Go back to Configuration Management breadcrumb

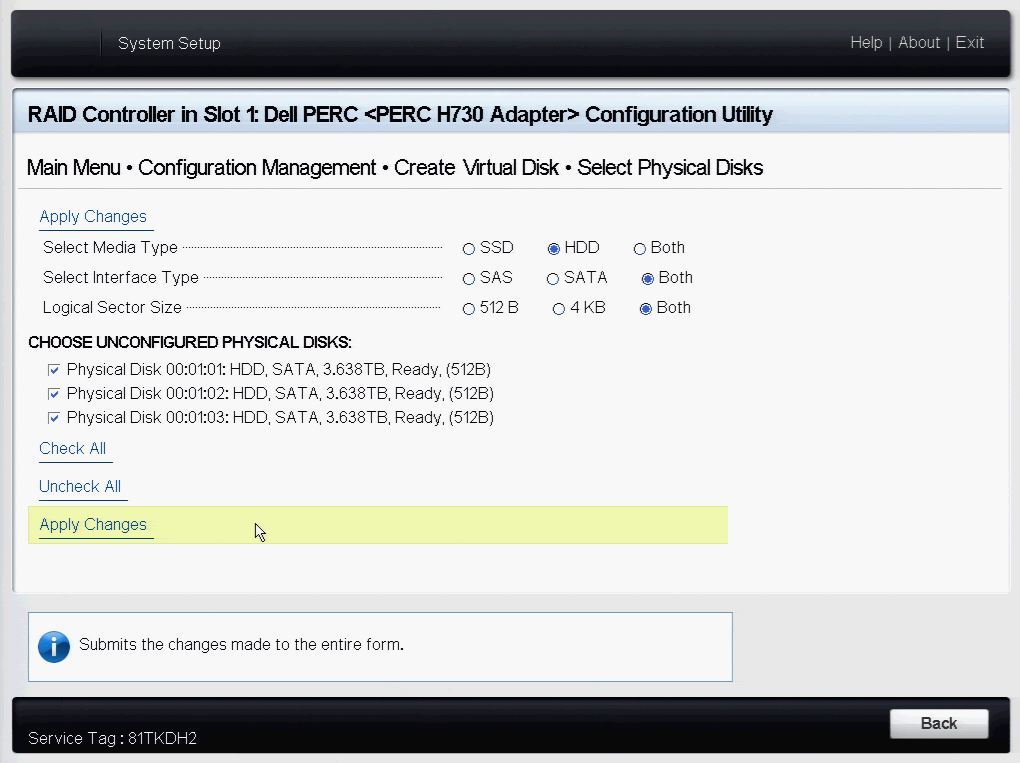[255, 167]
